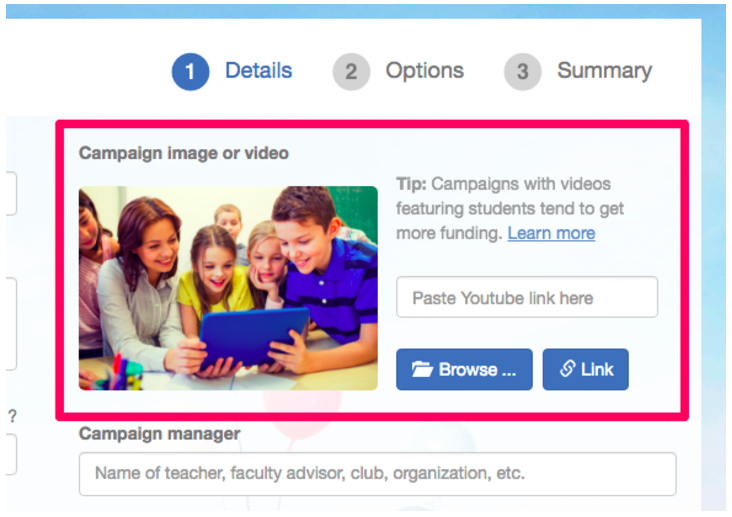Click the Browse ... button text
Image resolution: width=732 pixels, height=517 pixels.
(477, 369)
